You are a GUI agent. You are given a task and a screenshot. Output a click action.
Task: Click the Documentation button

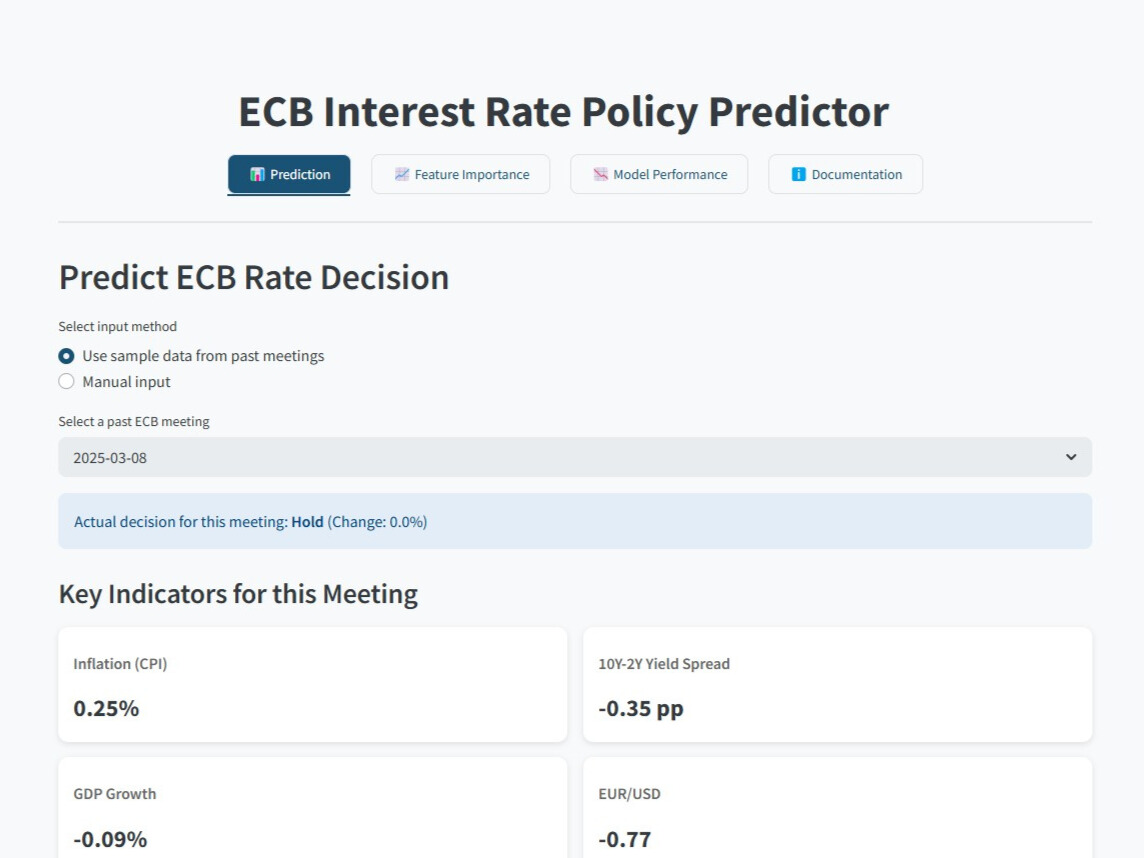tap(845, 174)
